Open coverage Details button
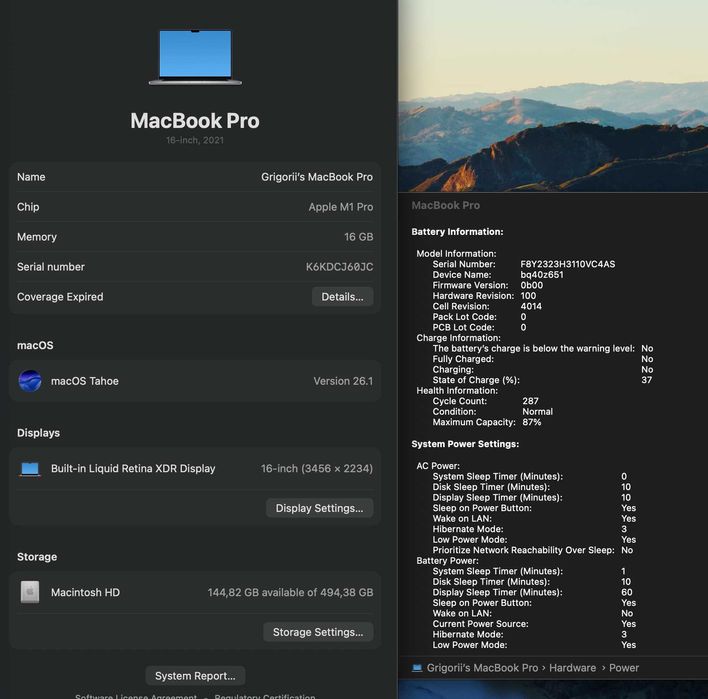This screenshot has width=708, height=699. 342,297
